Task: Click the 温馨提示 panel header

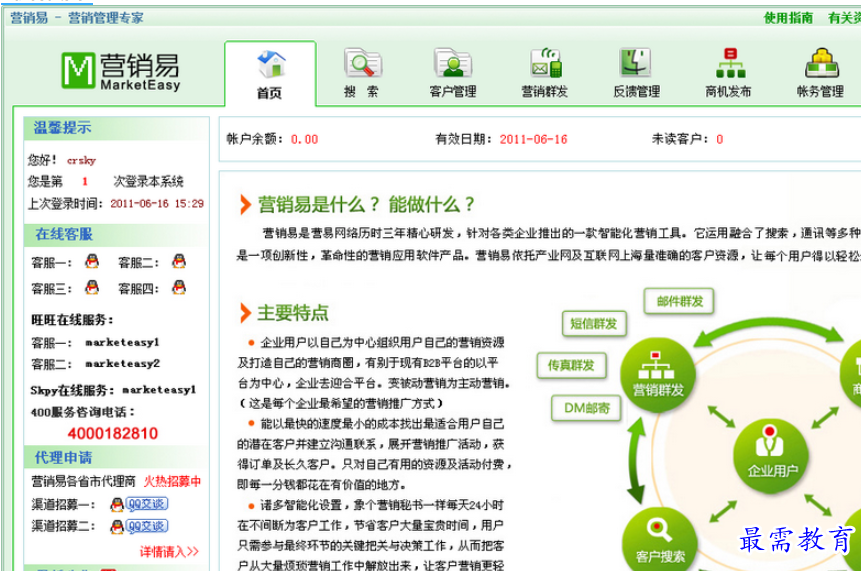Action: (116, 128)
